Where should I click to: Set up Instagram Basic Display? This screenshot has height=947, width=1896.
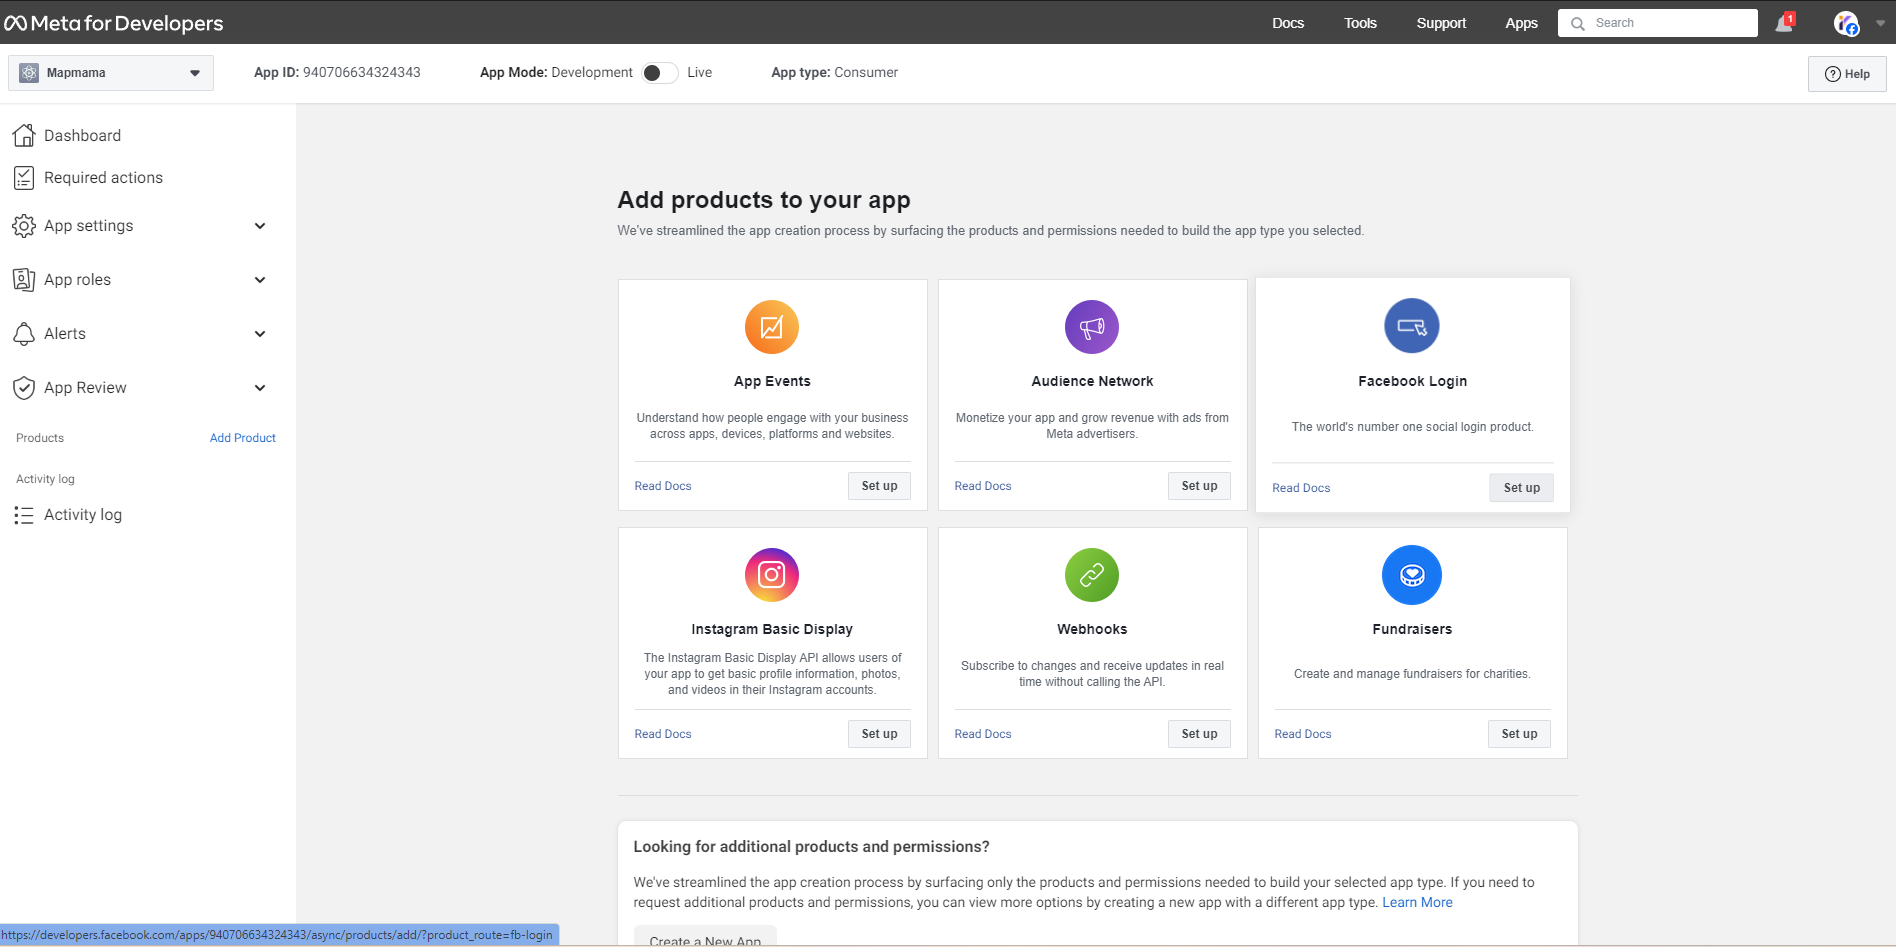click(880, 734)
